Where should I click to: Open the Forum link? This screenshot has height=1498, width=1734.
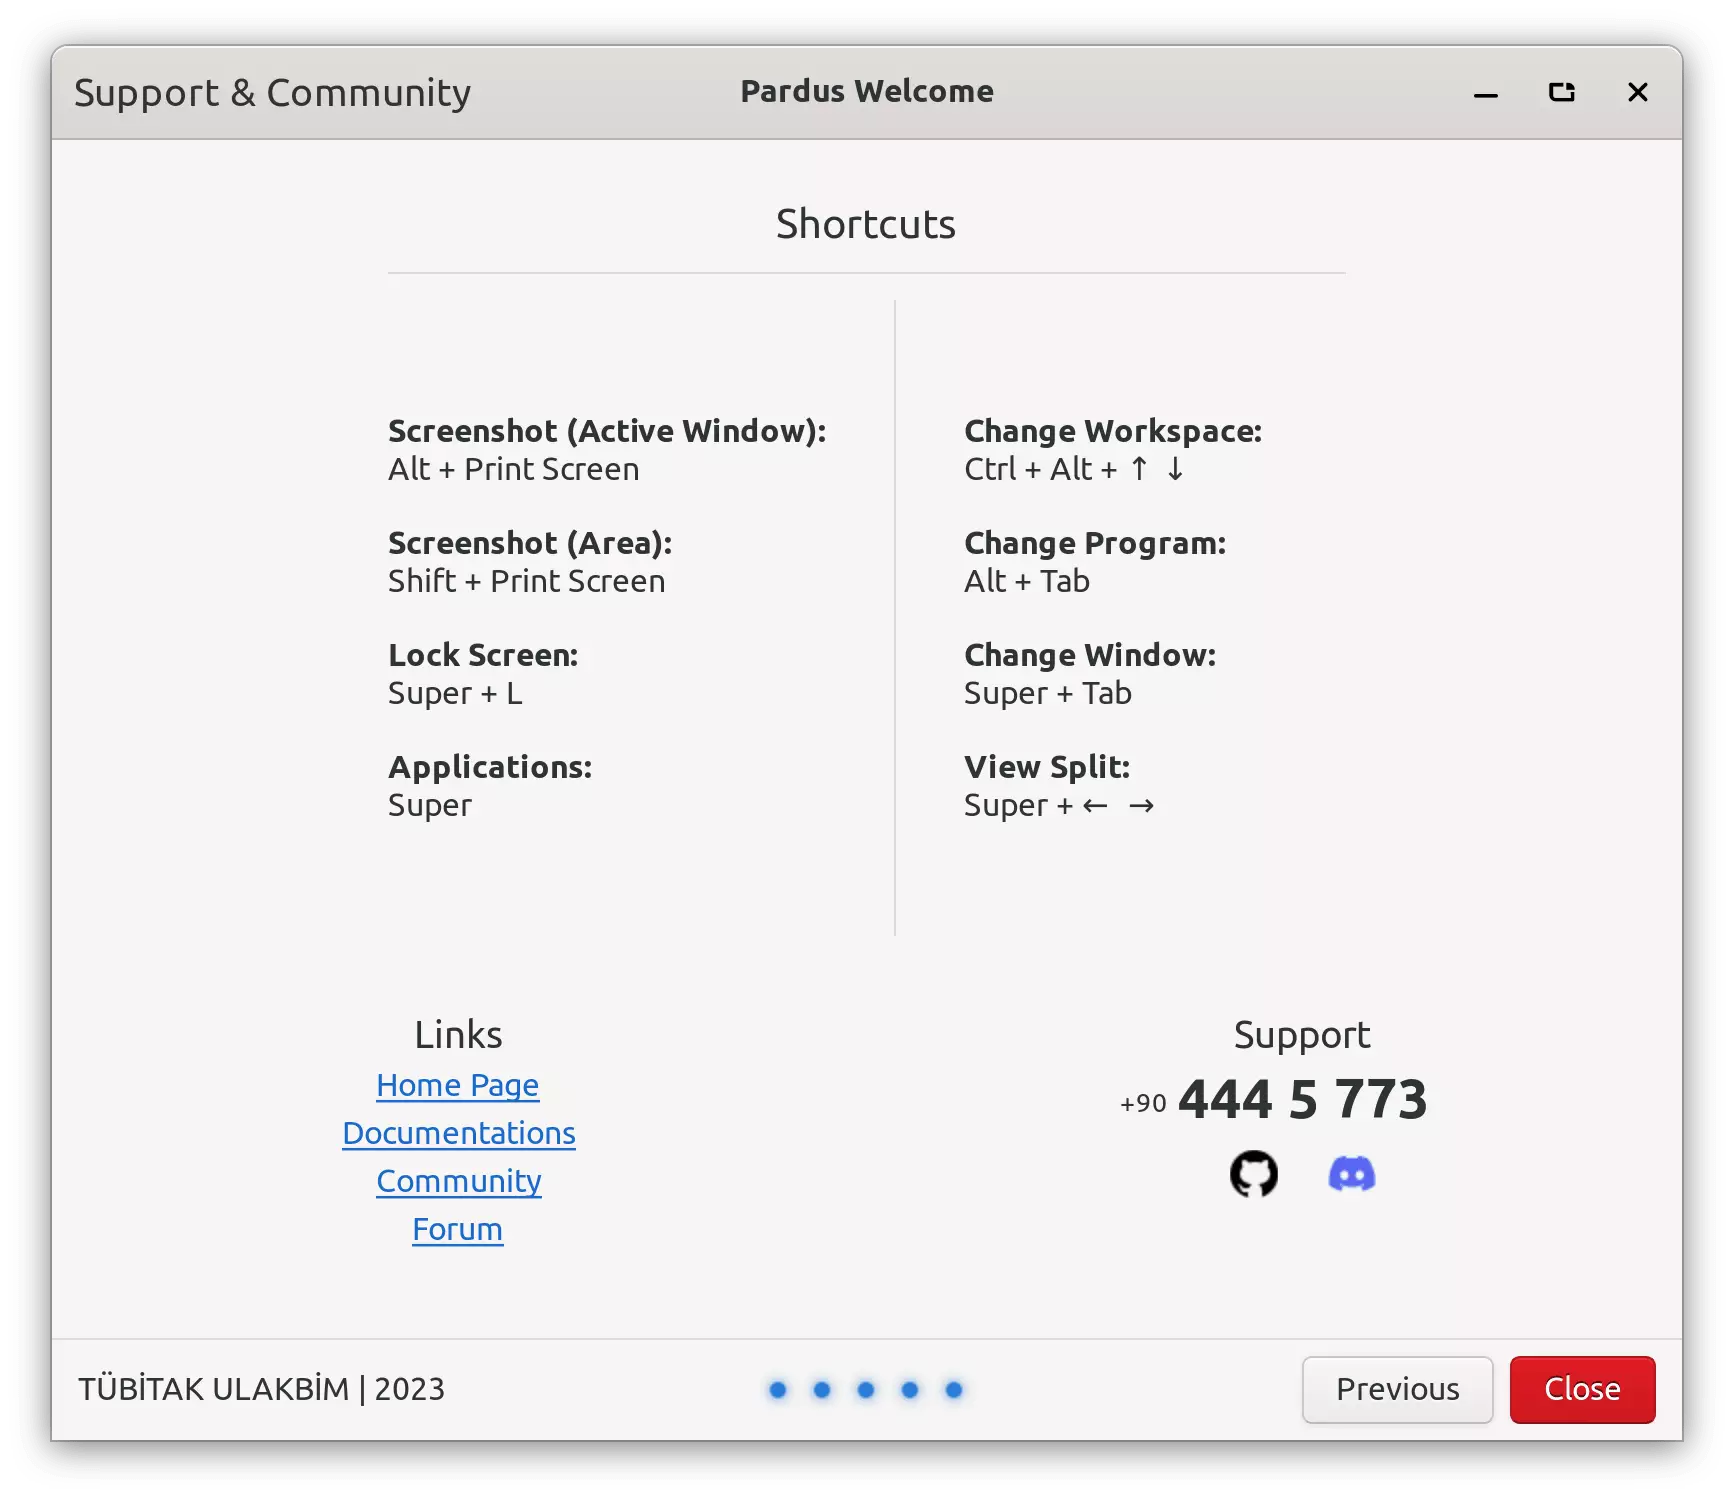[457, 1229]
